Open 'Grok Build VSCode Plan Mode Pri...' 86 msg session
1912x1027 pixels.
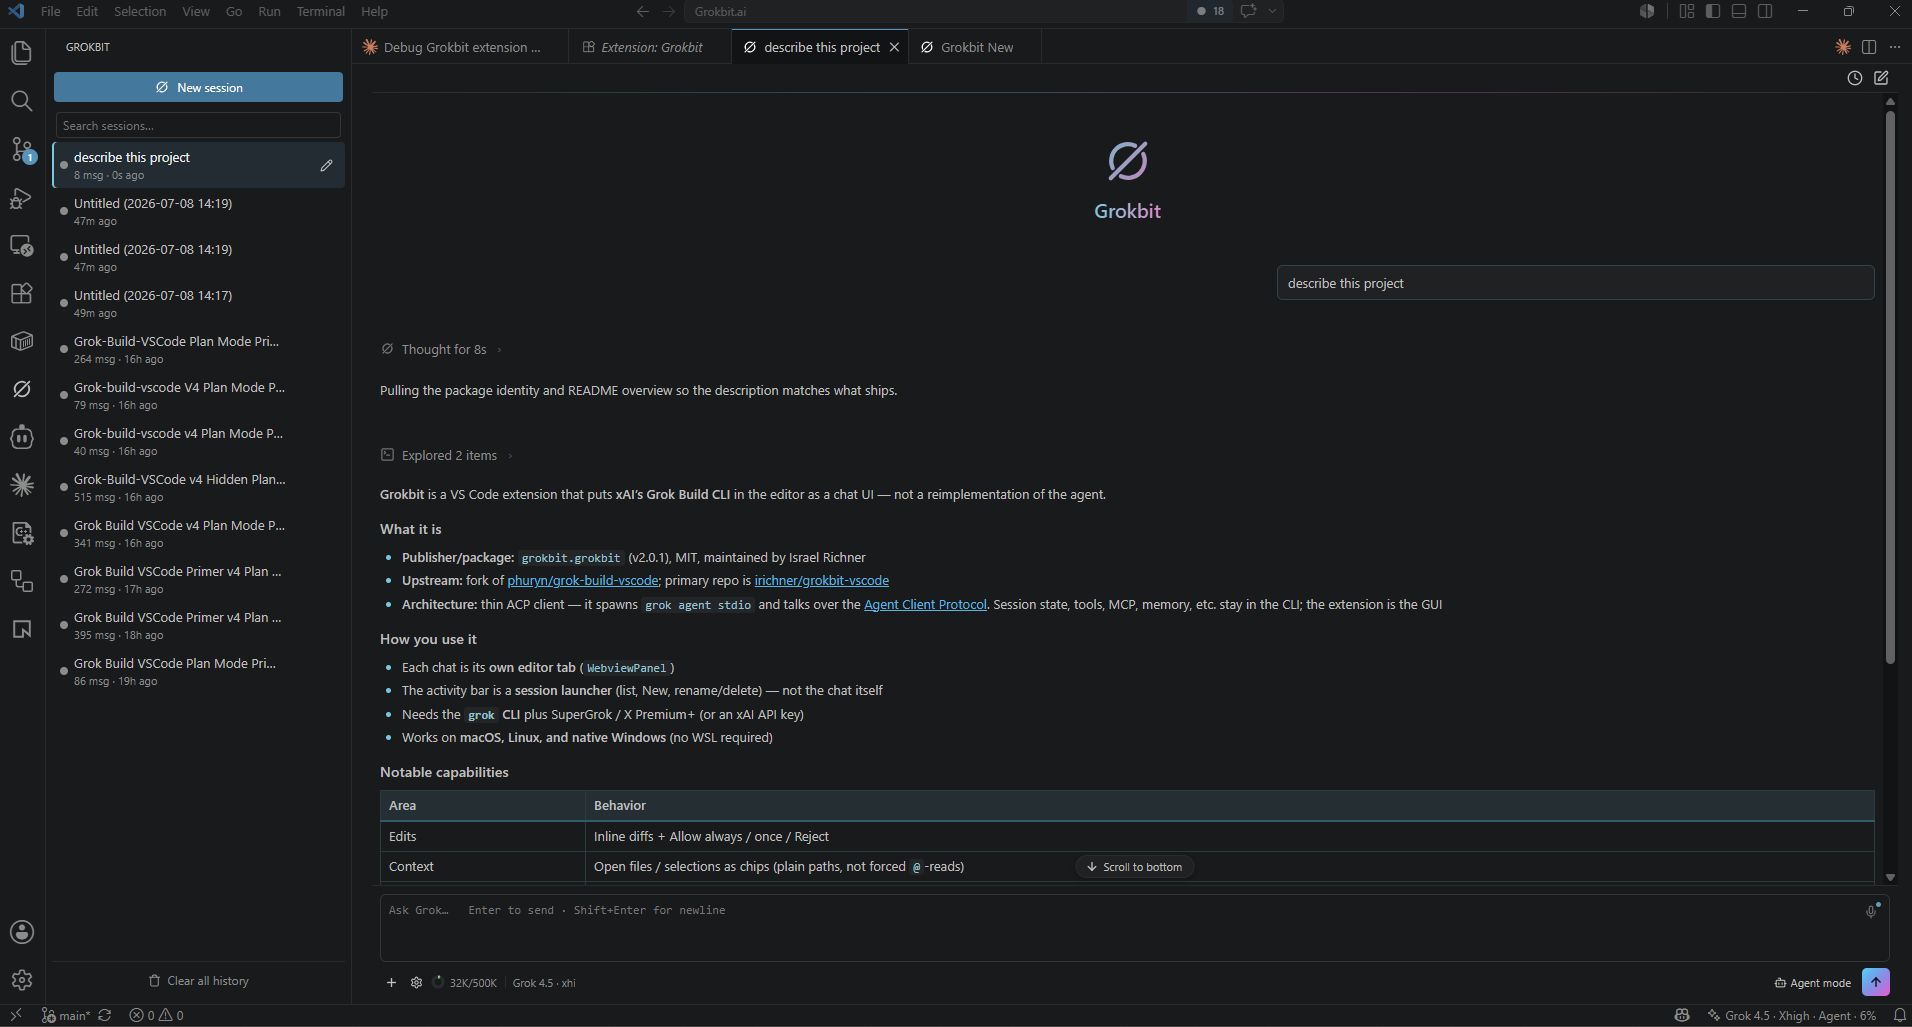coord(198,671)
